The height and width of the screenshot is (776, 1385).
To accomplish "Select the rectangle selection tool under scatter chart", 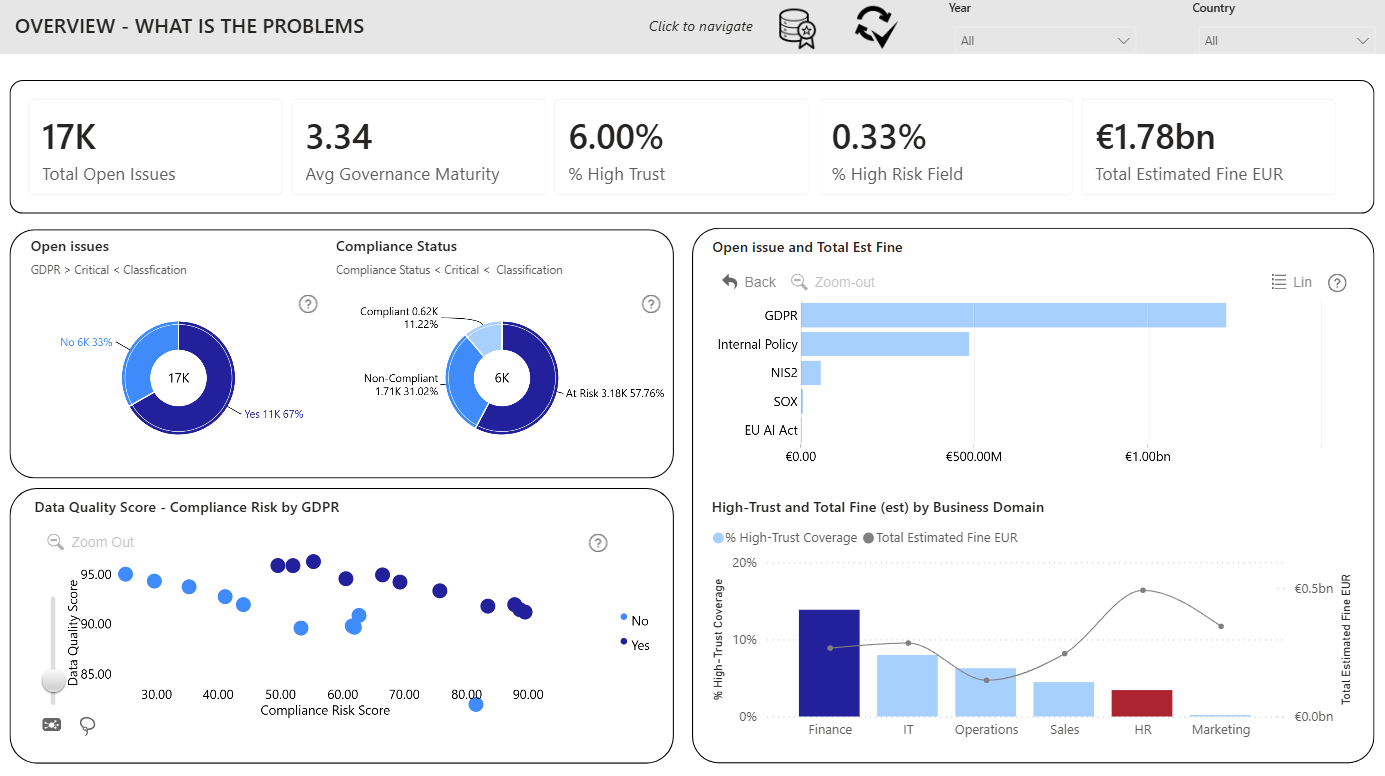I will coord(52,724).
